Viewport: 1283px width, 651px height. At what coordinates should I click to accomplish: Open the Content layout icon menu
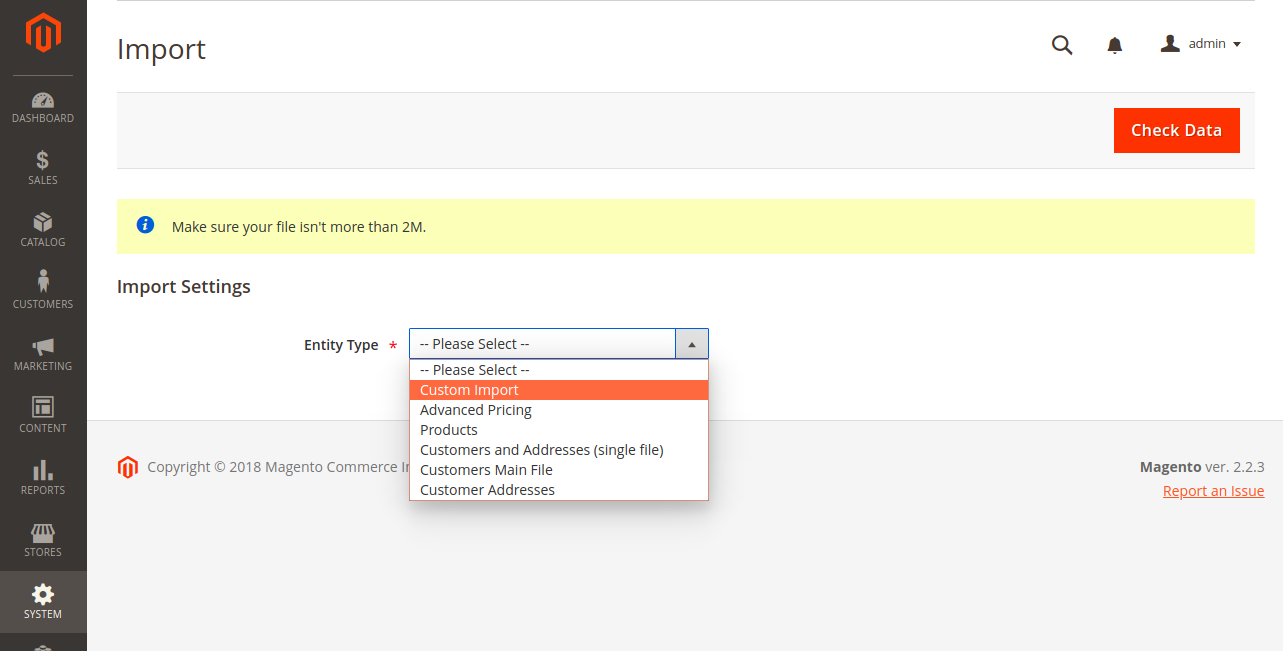click(x=43, y=415)
